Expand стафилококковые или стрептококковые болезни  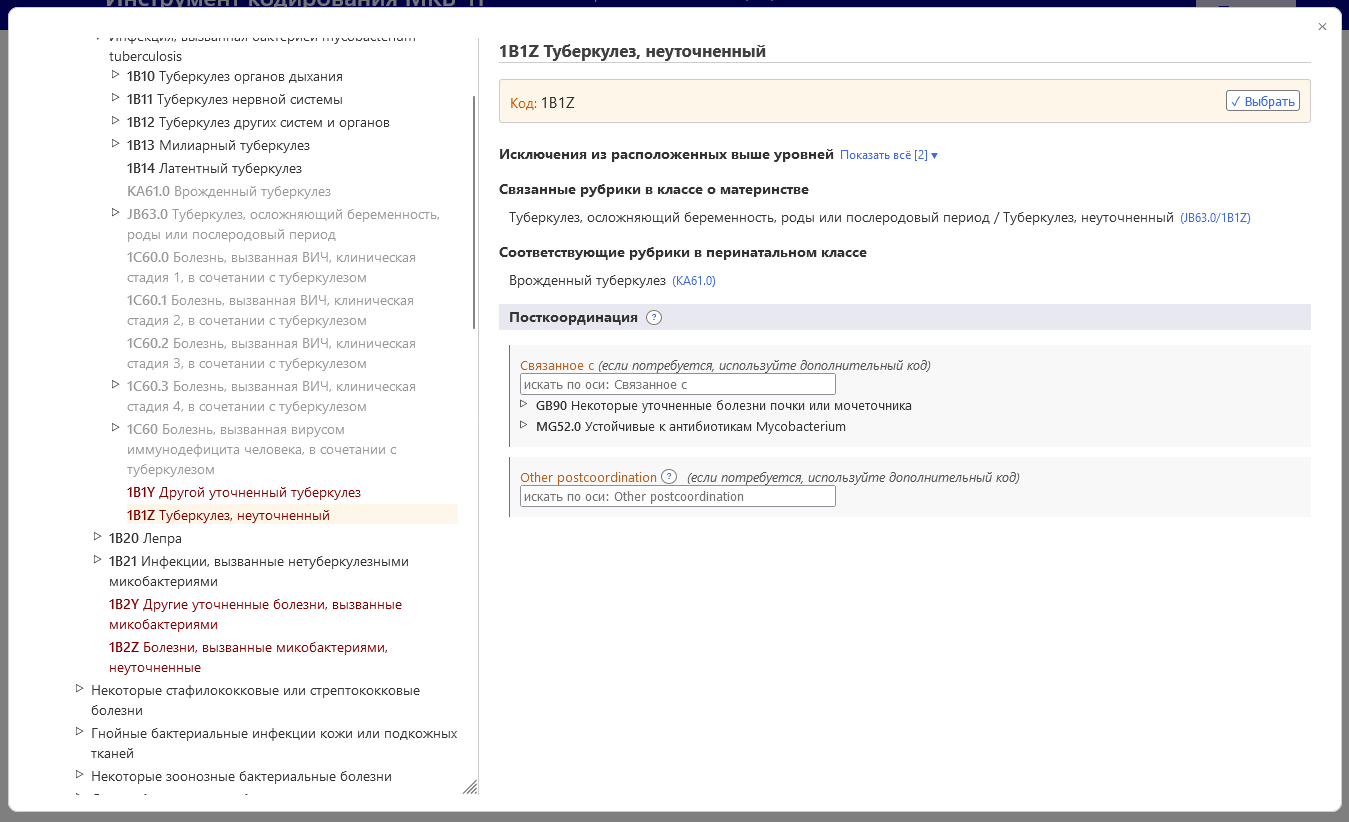(79, 689)
